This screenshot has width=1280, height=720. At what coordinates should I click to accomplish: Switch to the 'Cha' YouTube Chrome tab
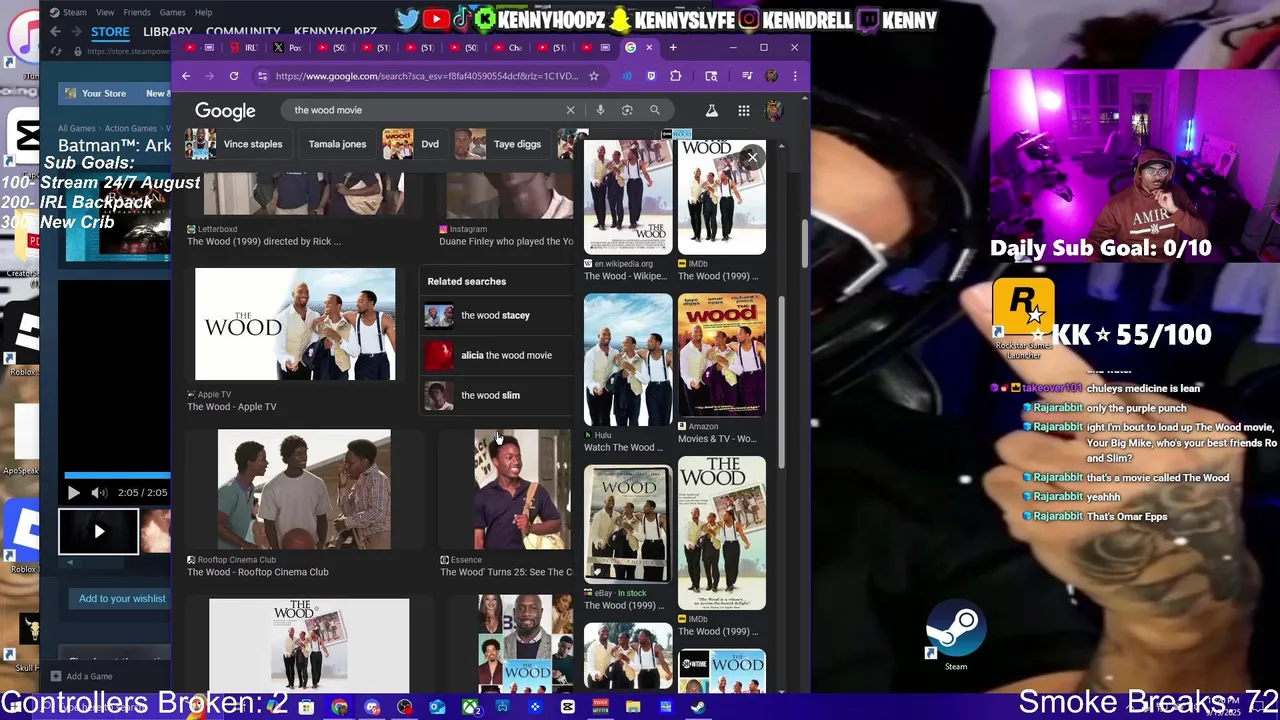tap(510, 47)
